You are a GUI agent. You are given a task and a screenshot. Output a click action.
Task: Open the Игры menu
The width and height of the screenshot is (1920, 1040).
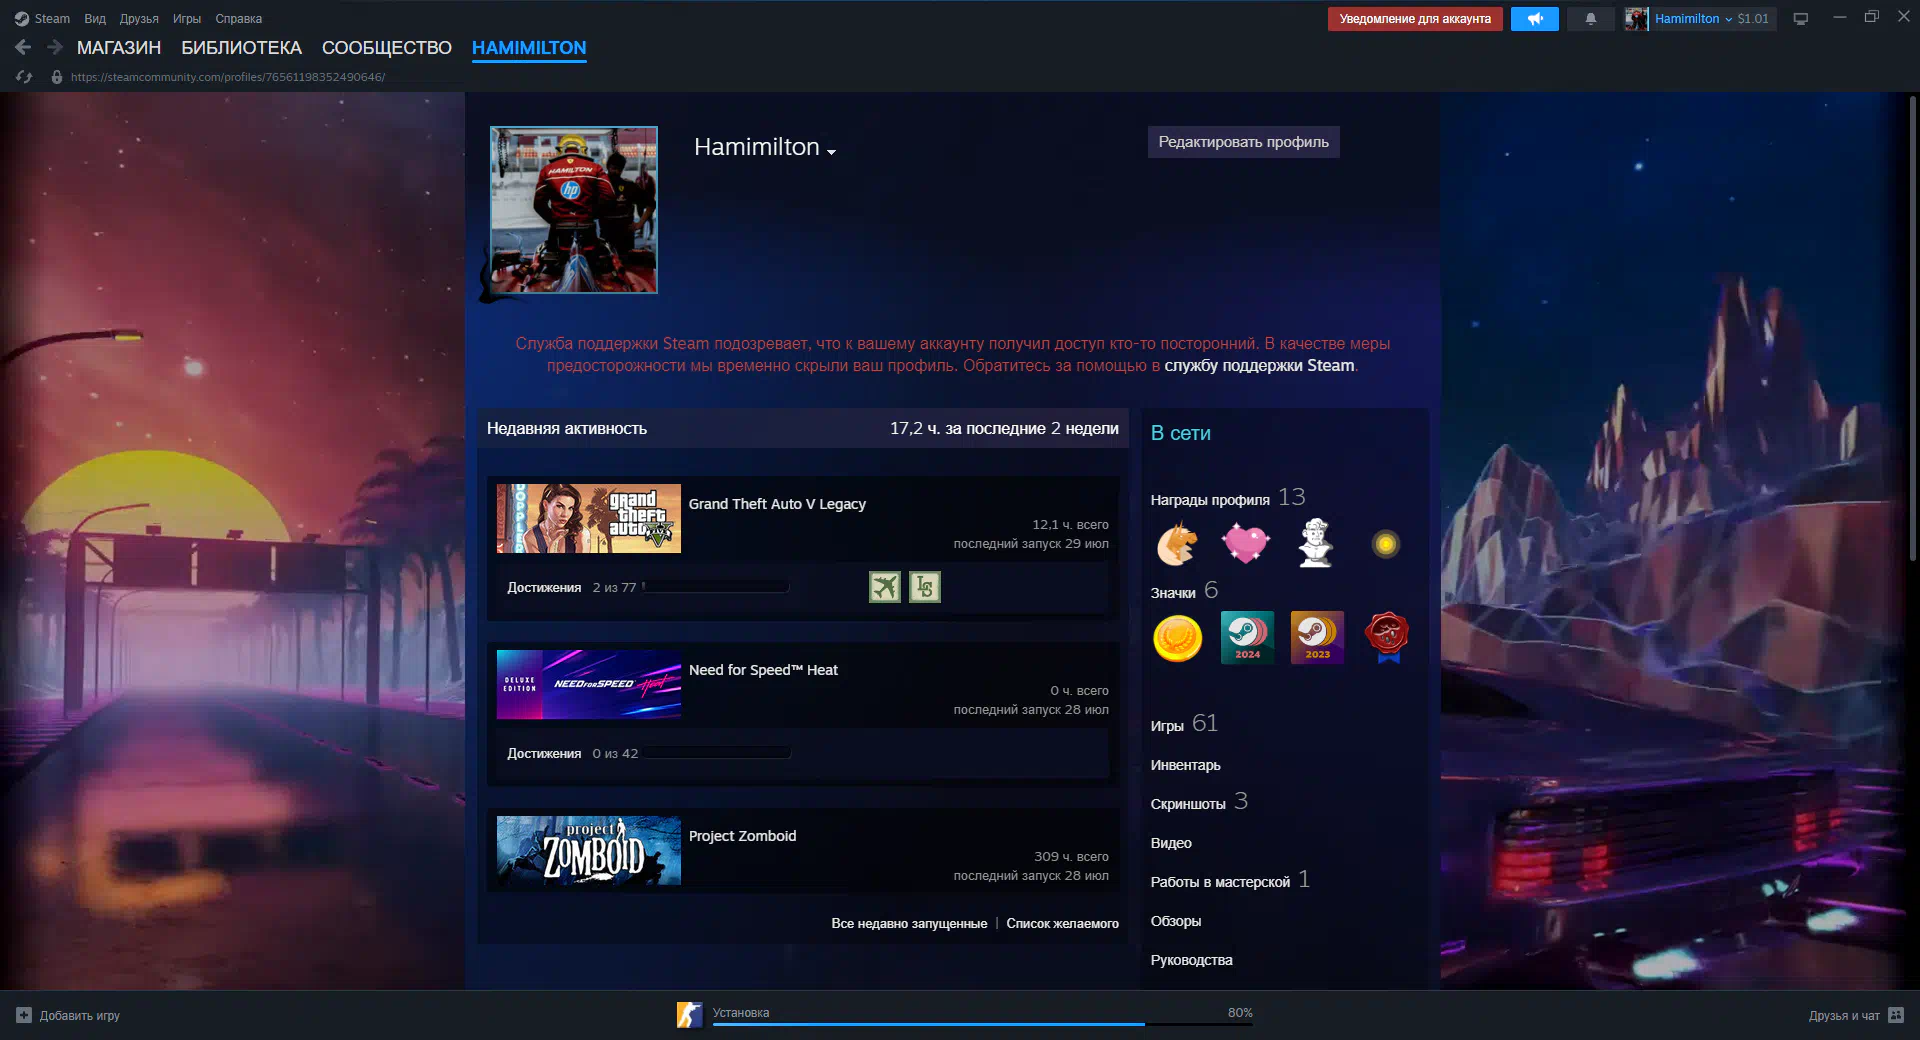tap(187, 18)
